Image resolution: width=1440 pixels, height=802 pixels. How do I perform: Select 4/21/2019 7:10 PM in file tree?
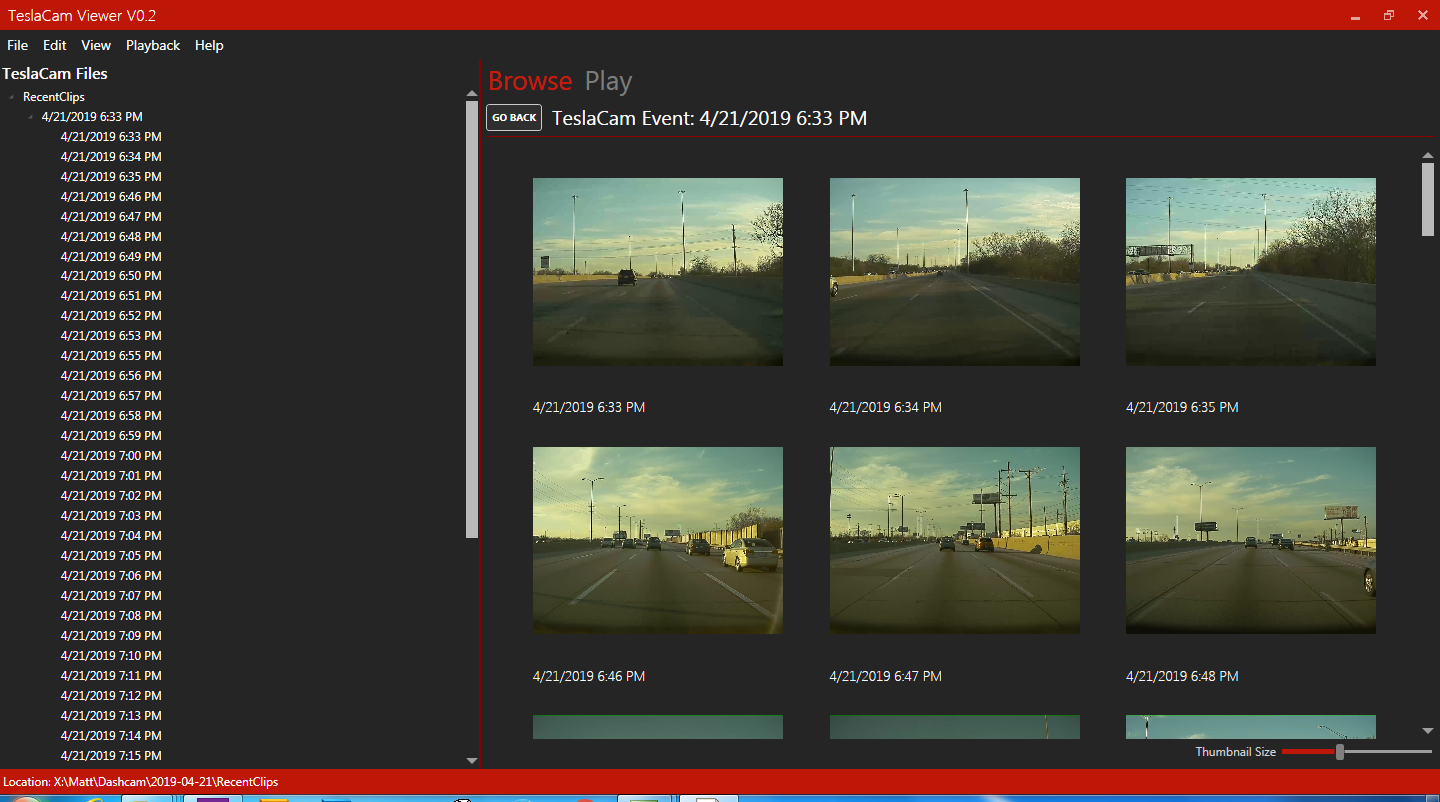[x=111, y=656]
